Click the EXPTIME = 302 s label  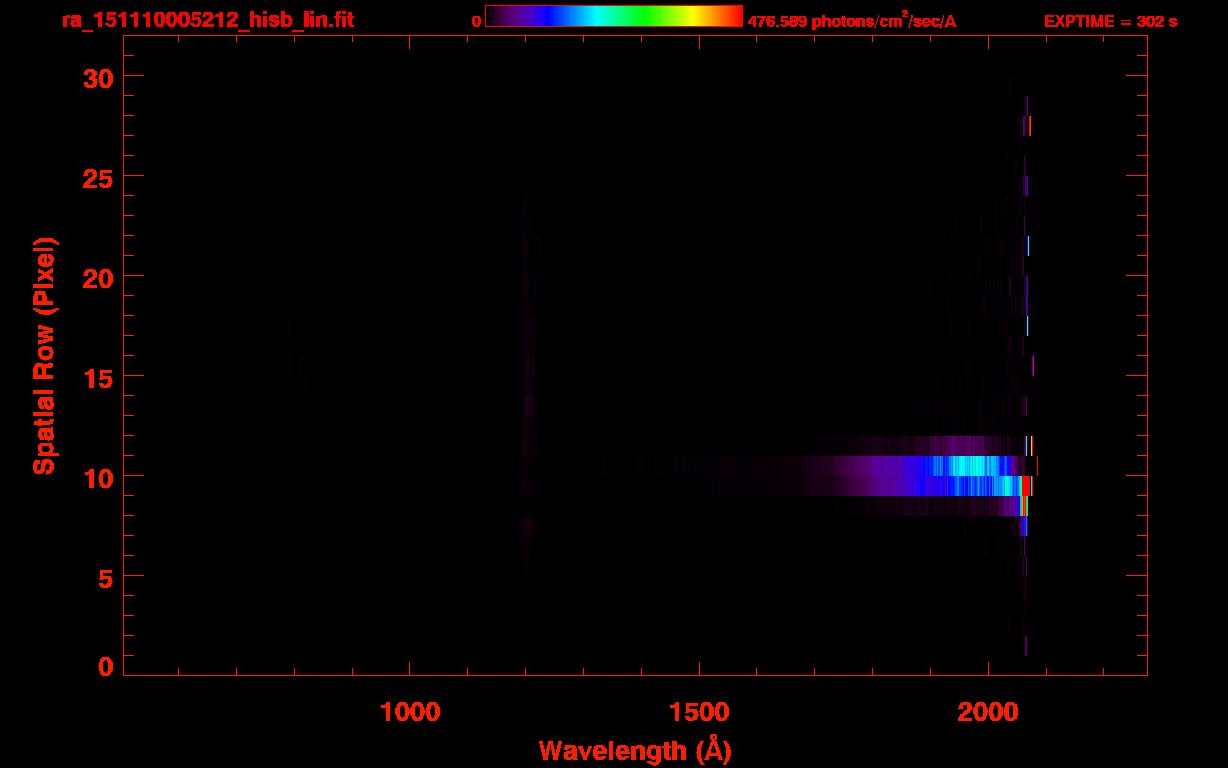click(1110, 21)
